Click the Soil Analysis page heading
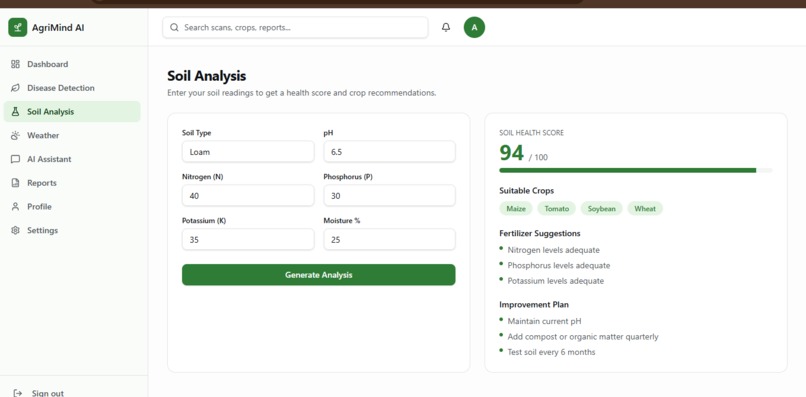The height and width of the screenshot is (397, 806). (207, 76)
